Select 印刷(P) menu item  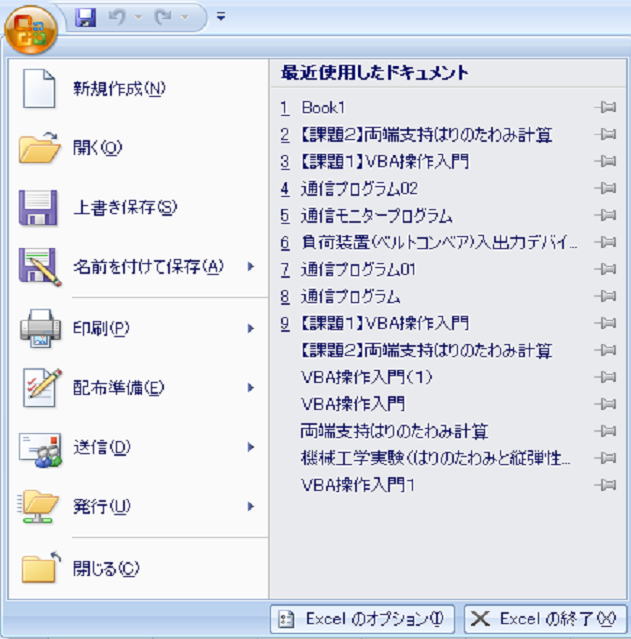click(x=138, y=328)
